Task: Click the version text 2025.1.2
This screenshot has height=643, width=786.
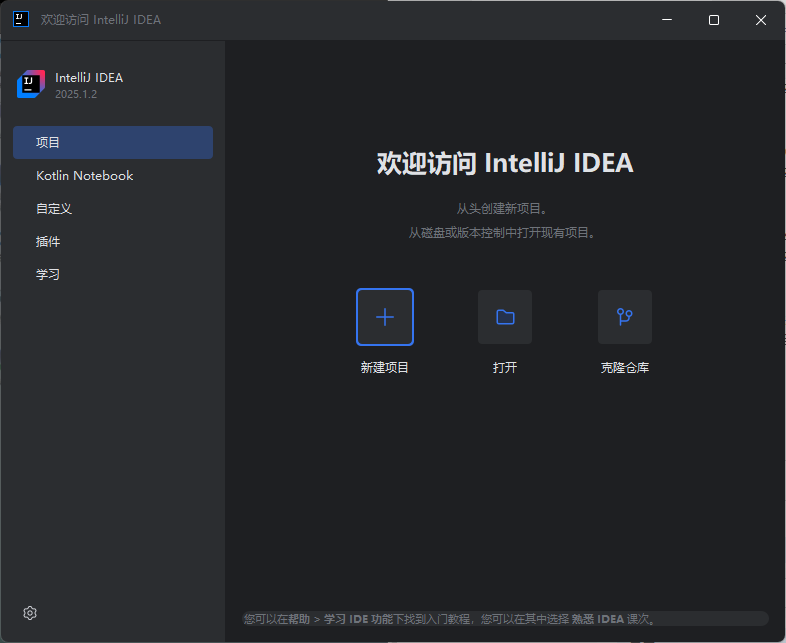Action: pos(76,94)
